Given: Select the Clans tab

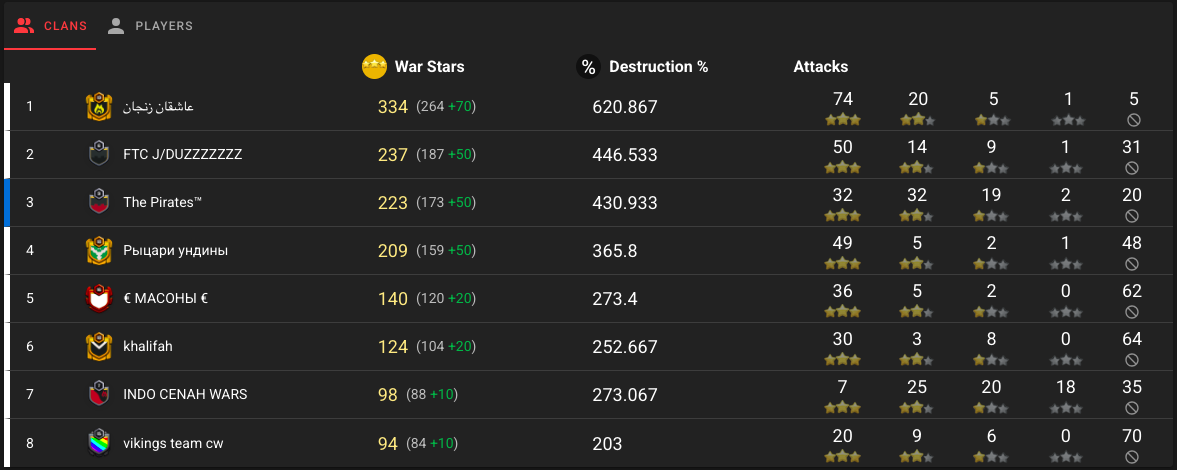Looking at the screenshot, I should [x=51, y=26].
